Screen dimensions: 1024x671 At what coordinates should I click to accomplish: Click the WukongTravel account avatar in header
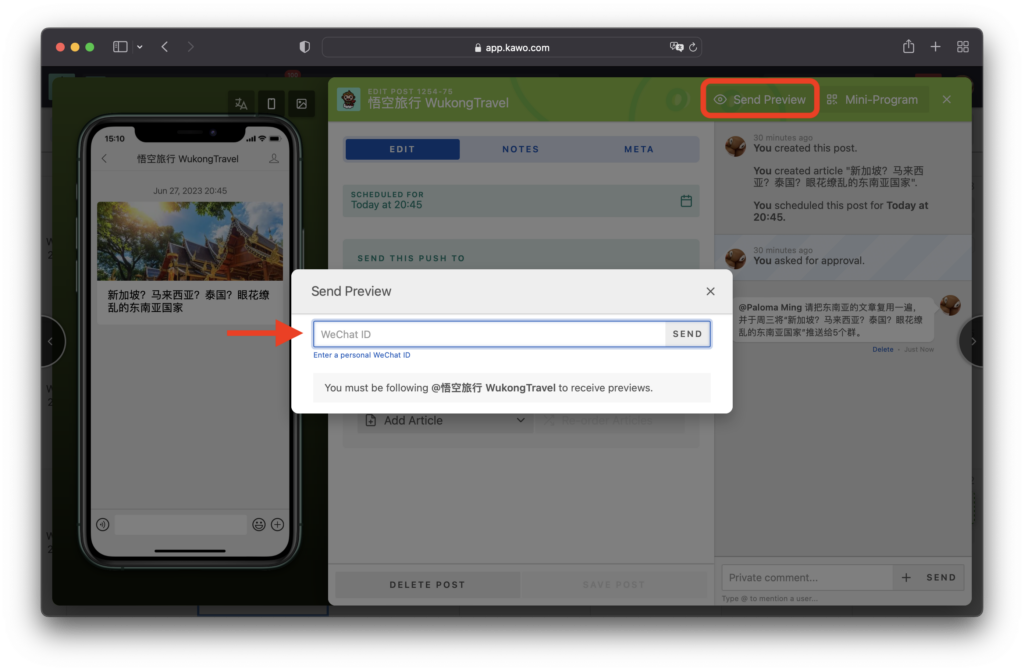tap(349, 99)
